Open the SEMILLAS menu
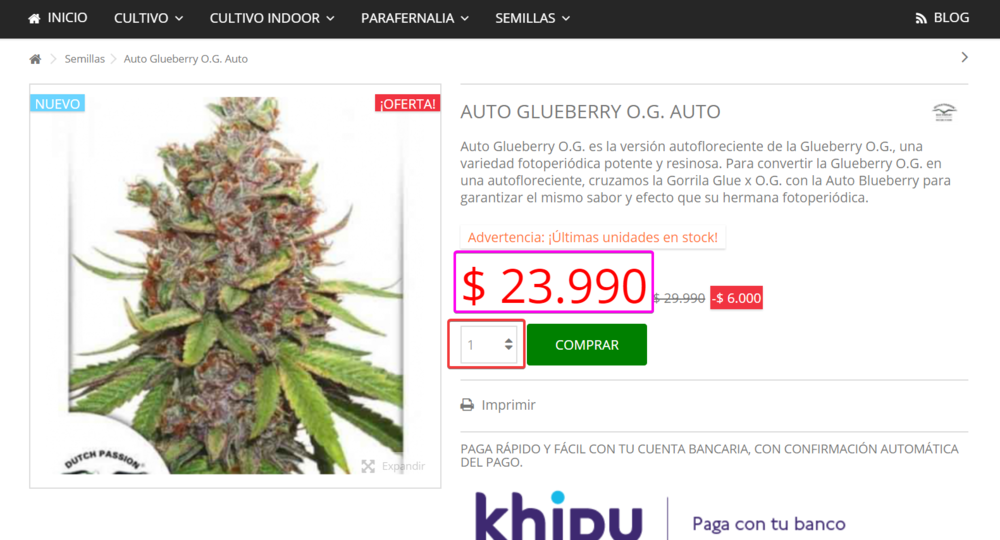Image resolution: width=1000 pixels, height=540 pixels. tap(533, 18)
